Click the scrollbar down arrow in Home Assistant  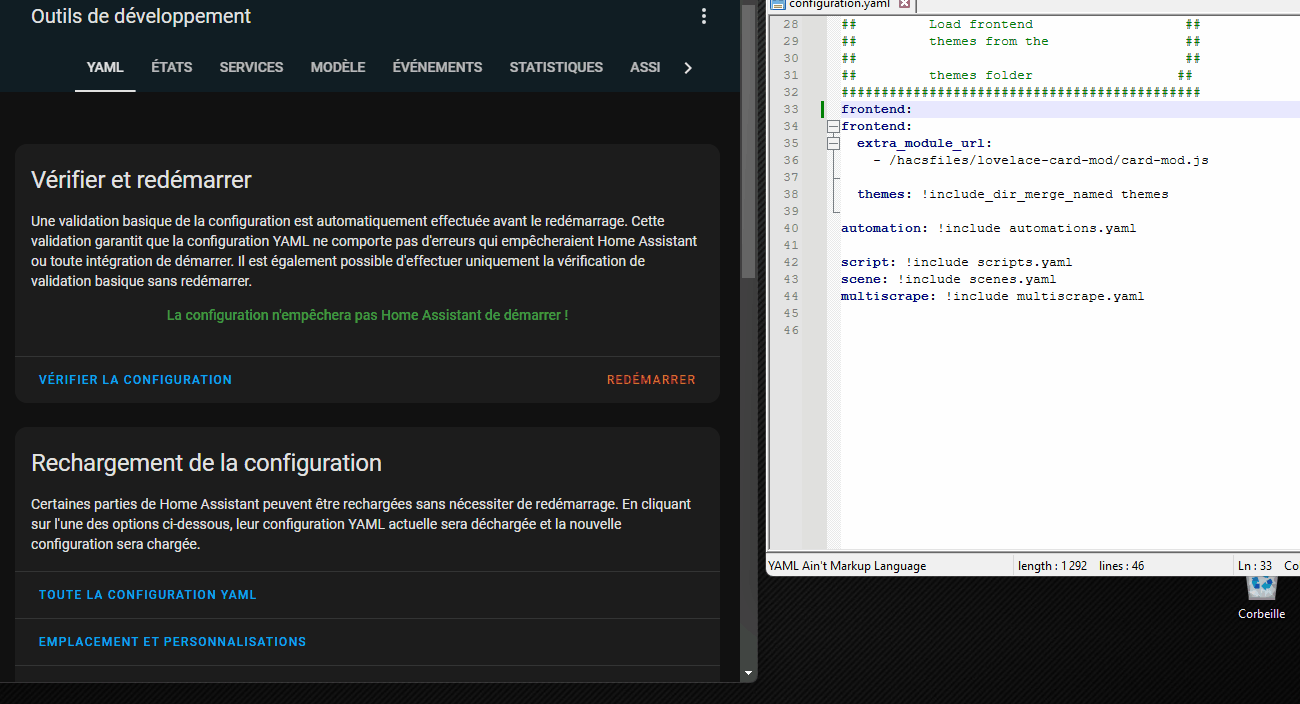pyautogui.click(x=749, y=674)
